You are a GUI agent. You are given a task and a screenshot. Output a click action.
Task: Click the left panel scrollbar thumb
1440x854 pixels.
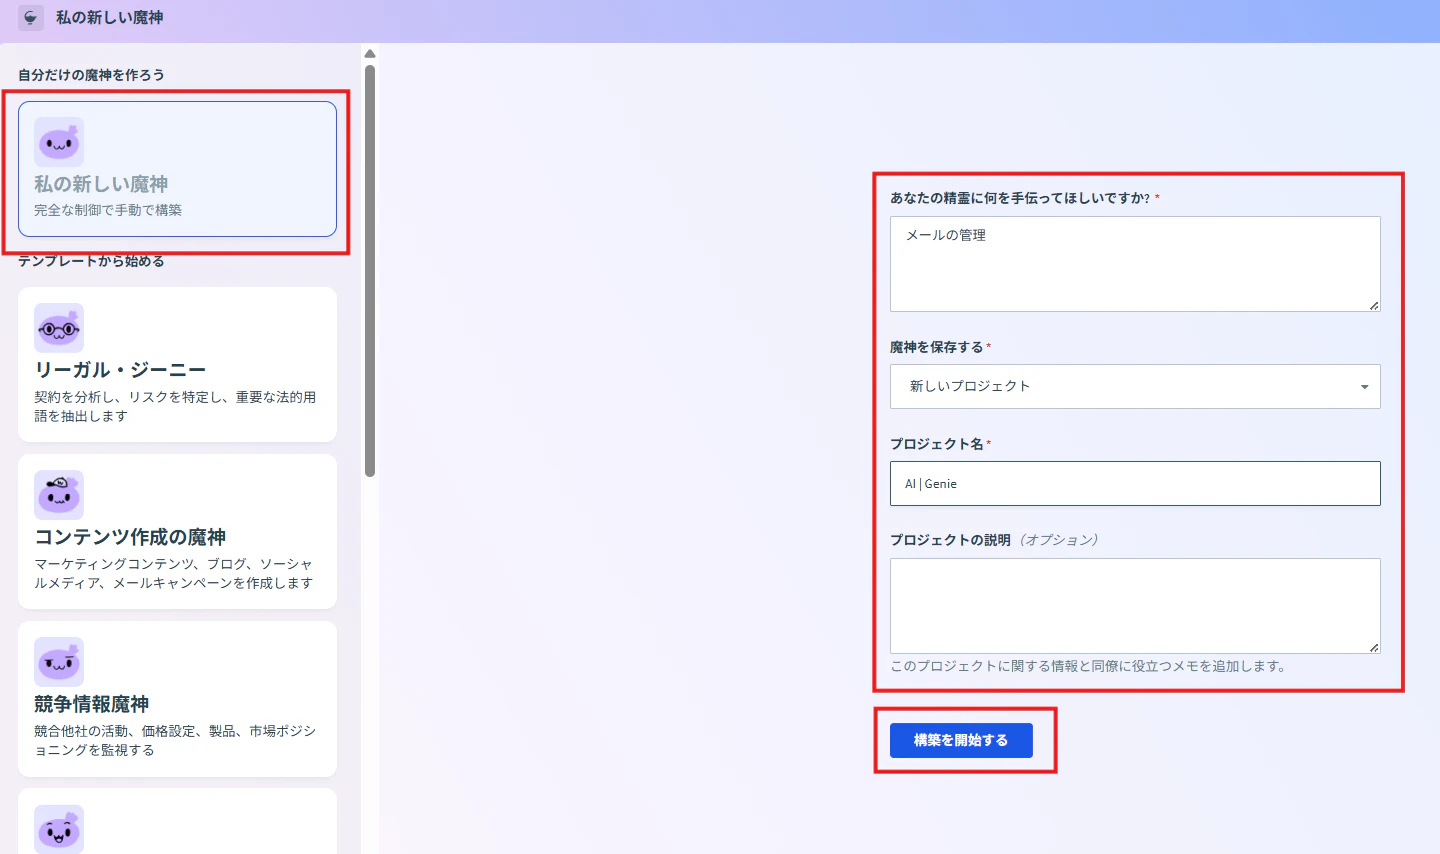coord(370,271)
